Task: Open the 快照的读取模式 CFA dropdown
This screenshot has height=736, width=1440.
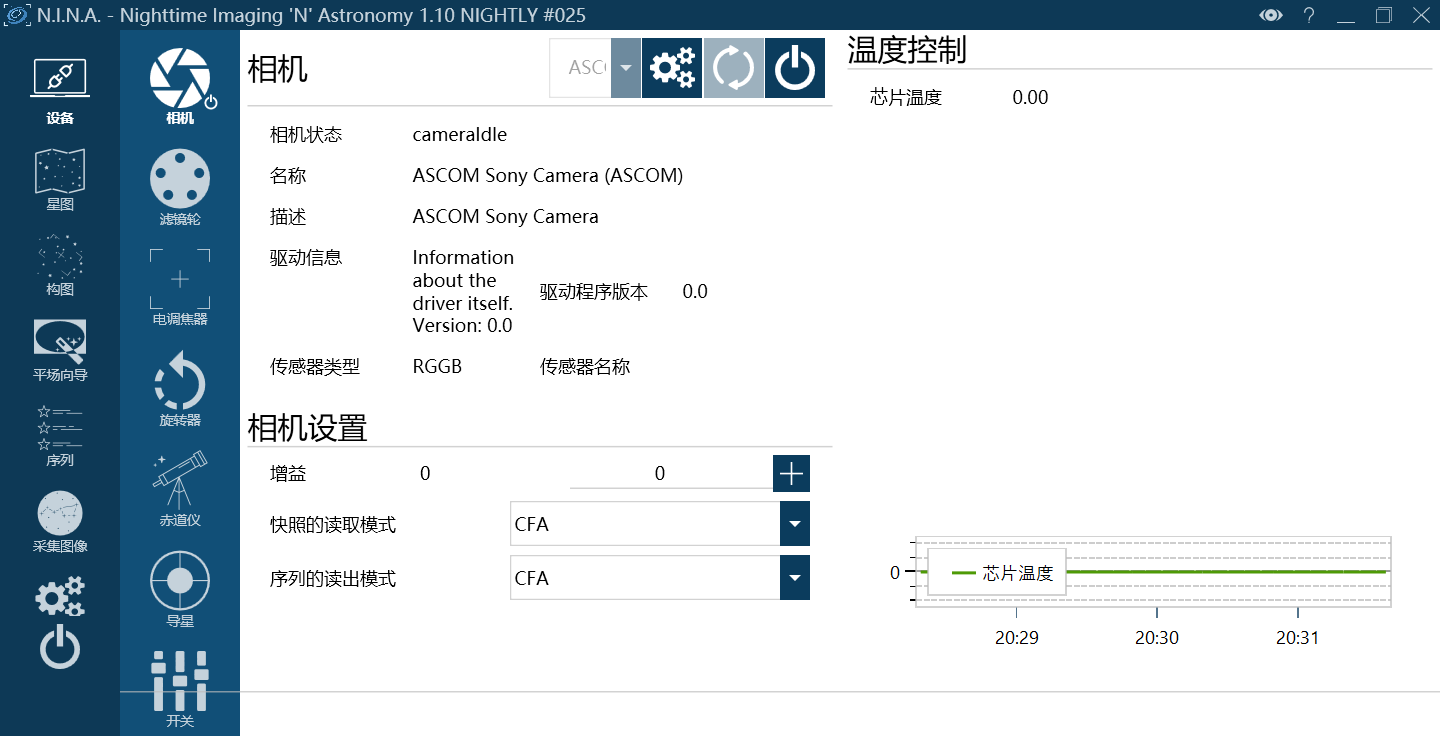Action: tap(660, 524)
